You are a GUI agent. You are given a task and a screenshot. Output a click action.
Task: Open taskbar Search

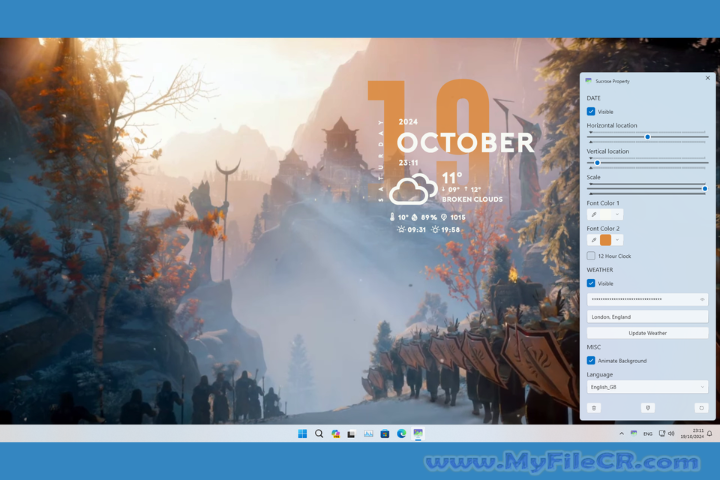coord(319,434)
